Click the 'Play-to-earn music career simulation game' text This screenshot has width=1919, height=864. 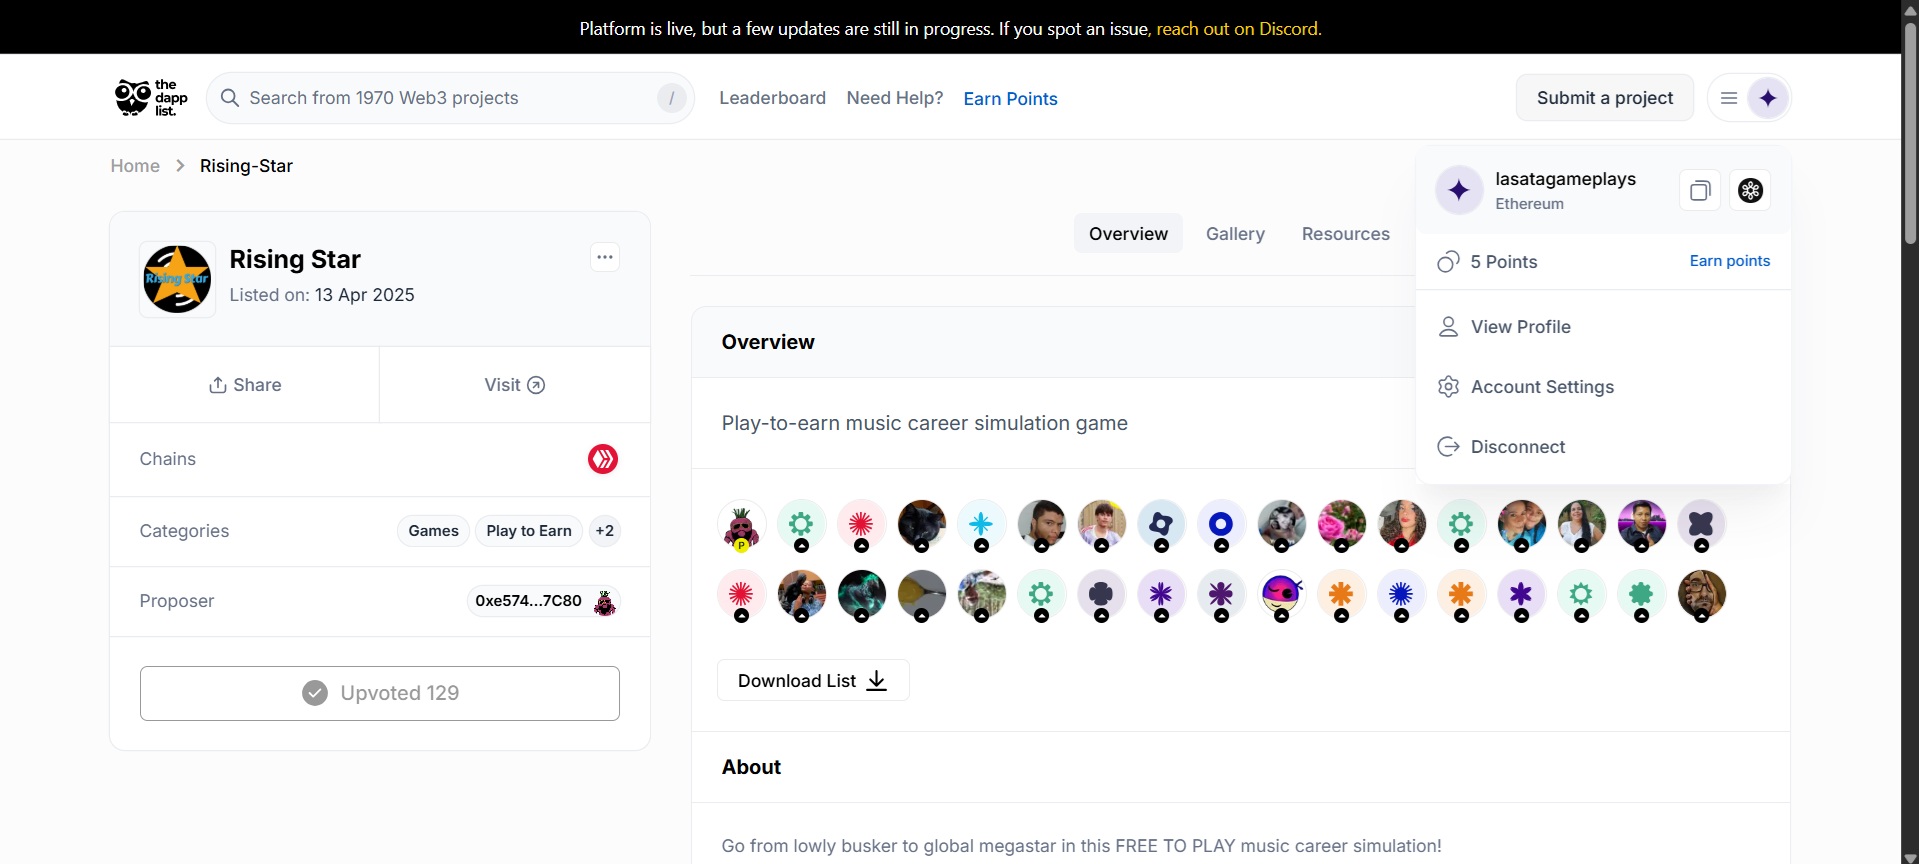(x=924, y=423)
